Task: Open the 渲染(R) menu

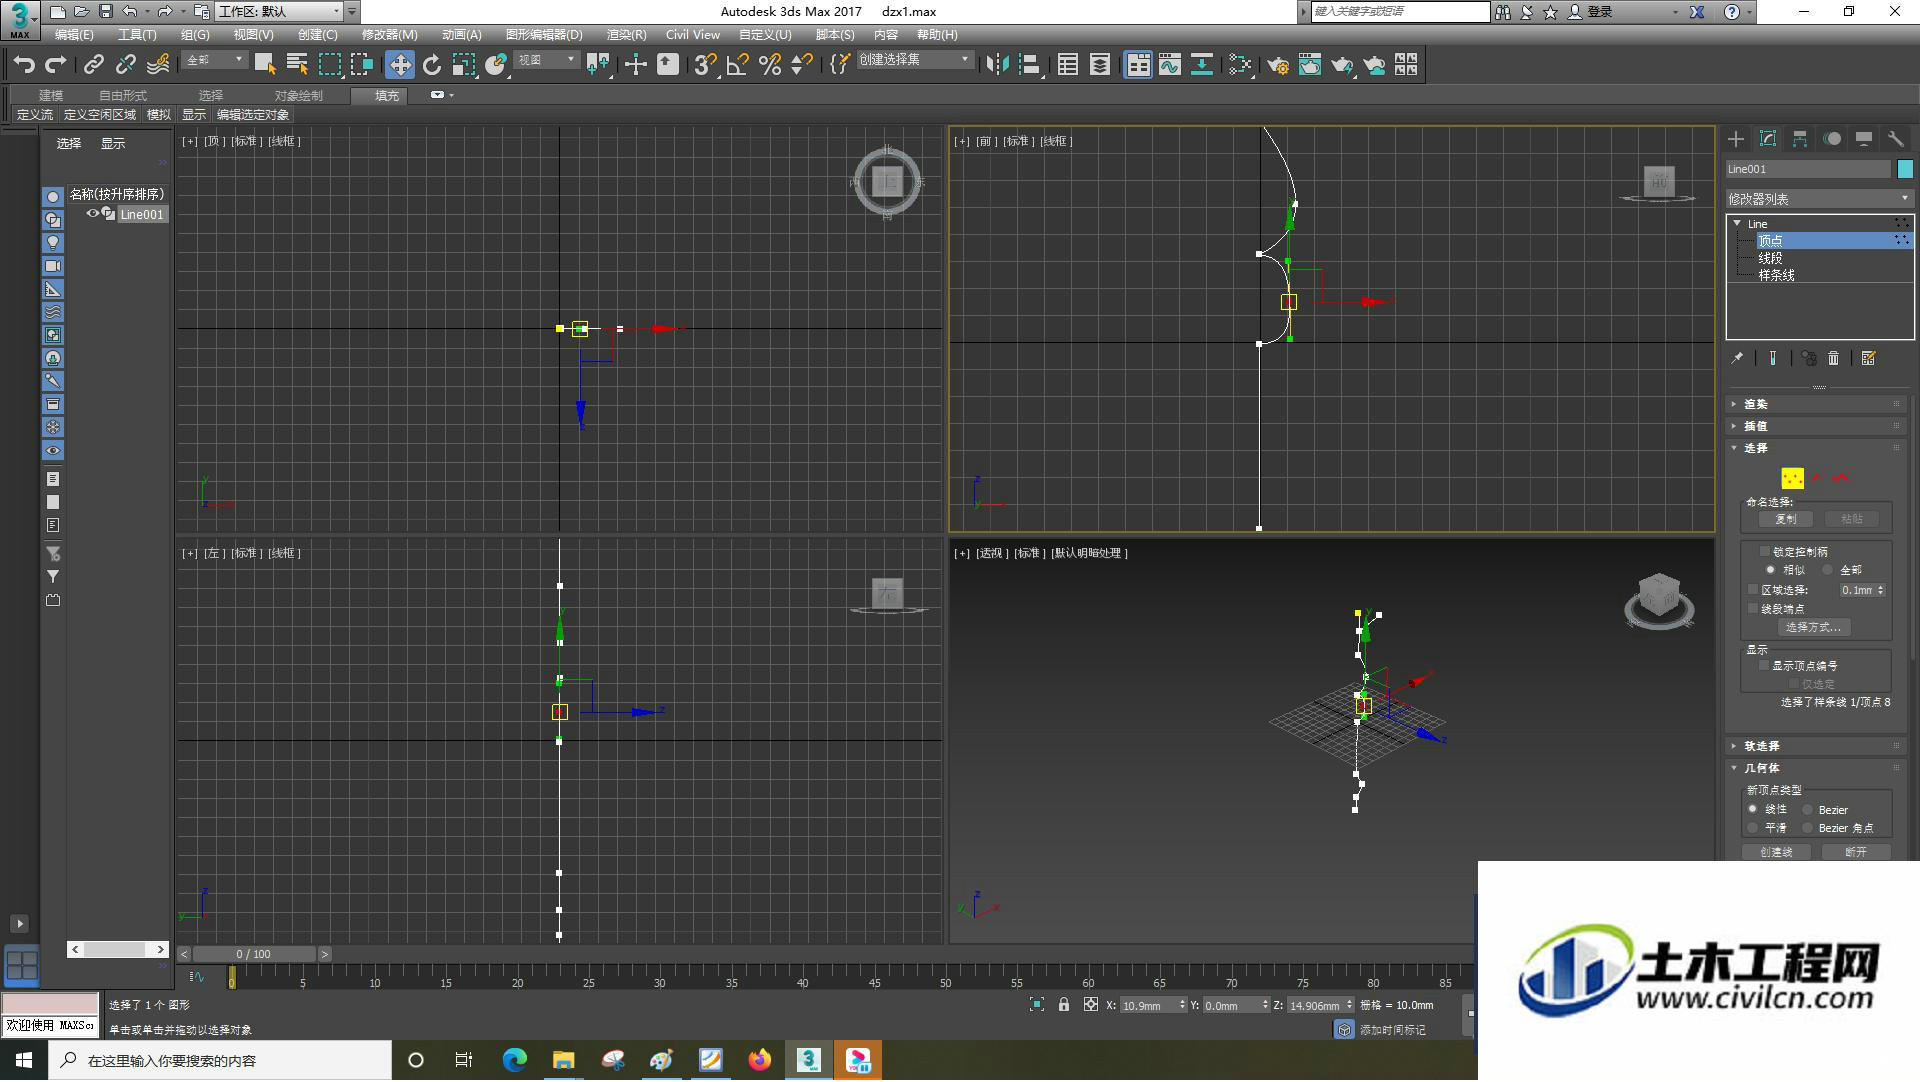Action: 626,35
